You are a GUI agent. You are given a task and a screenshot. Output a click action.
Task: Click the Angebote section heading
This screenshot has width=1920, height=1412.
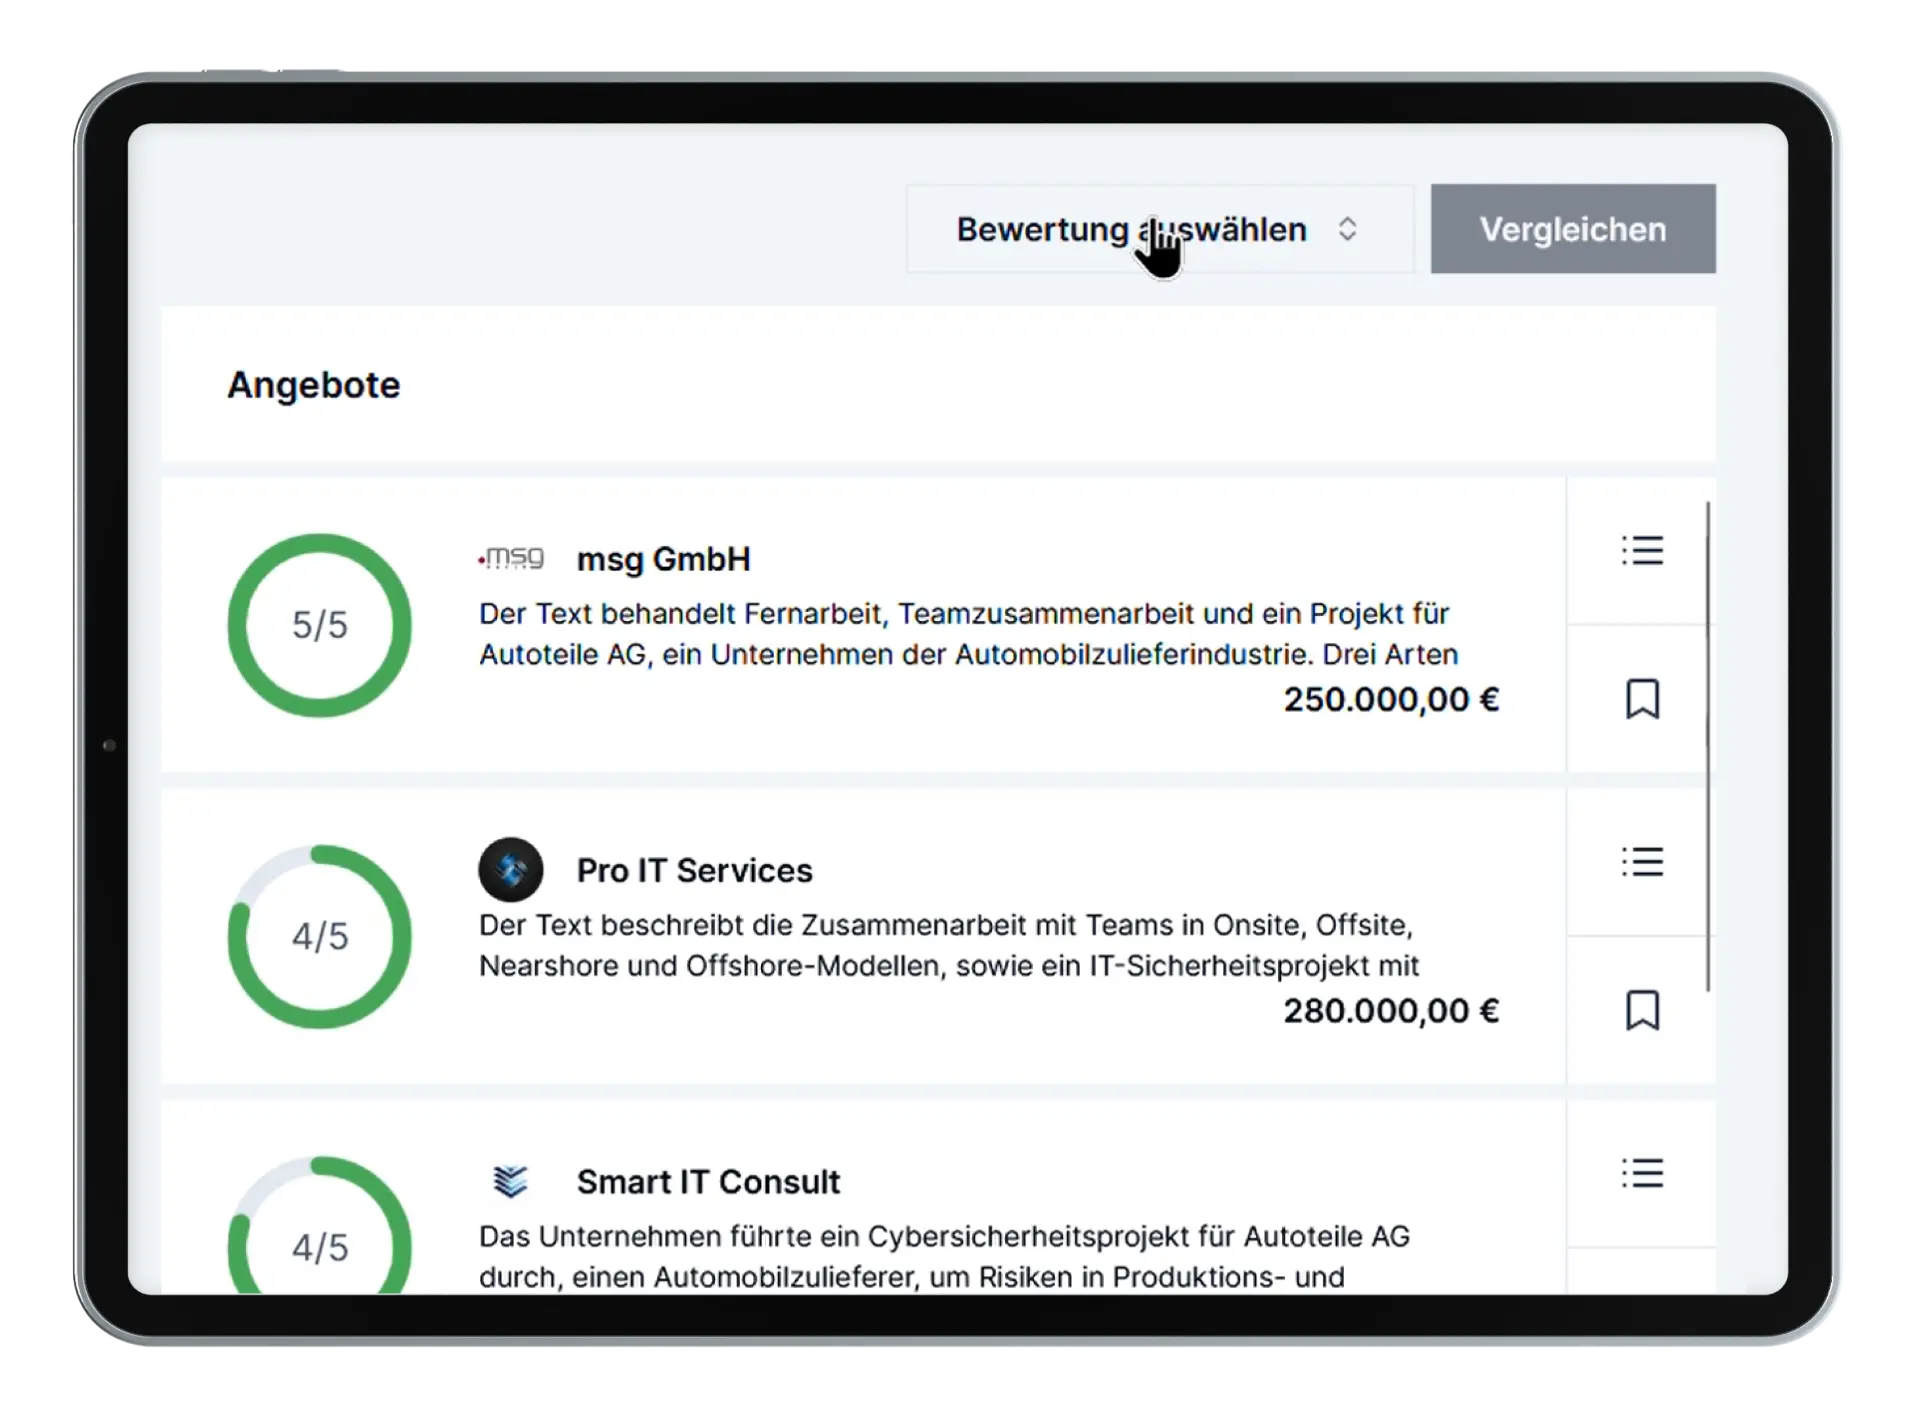tap(314, 385)
